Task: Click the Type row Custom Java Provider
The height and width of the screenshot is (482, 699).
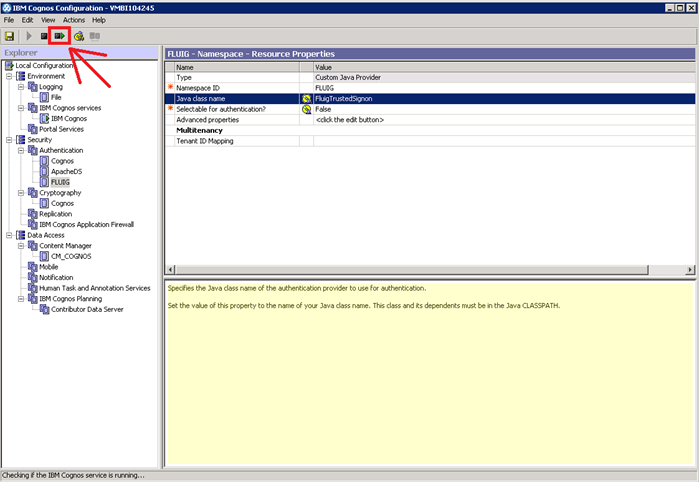Action: [x=504, y=78]
